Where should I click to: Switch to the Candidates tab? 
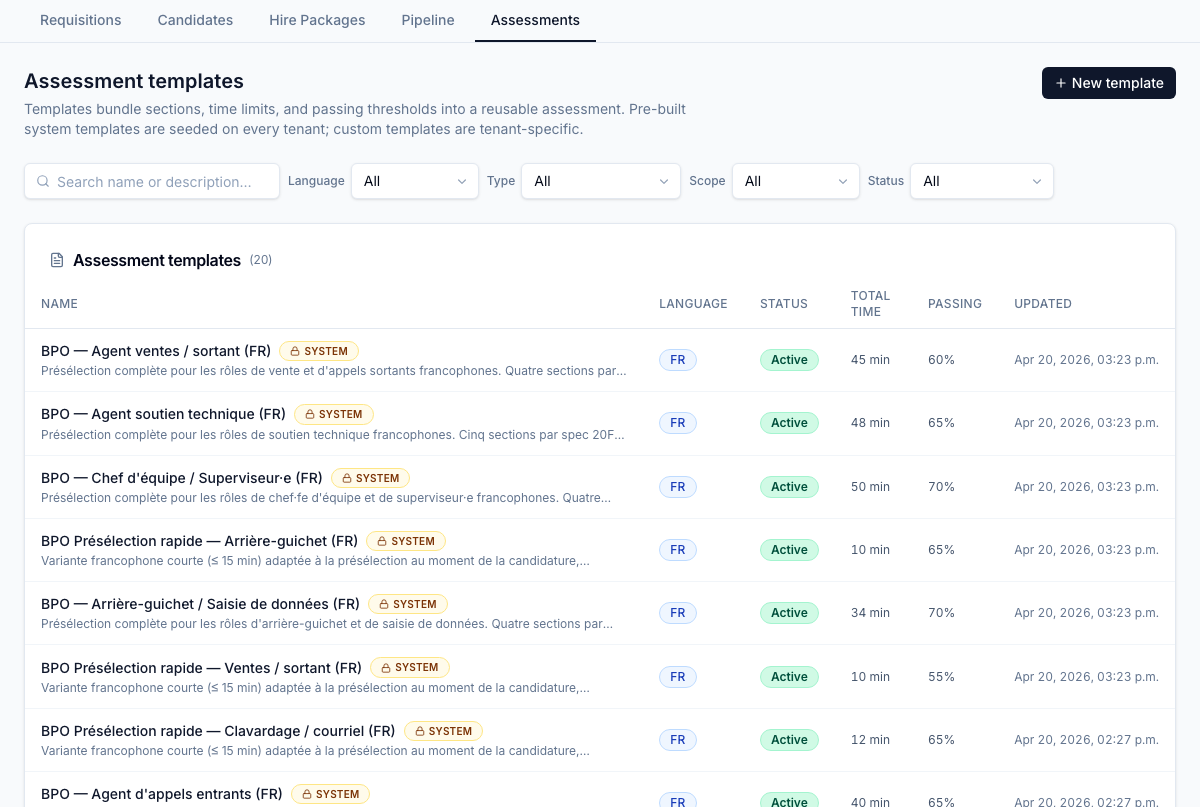point(195,20)
